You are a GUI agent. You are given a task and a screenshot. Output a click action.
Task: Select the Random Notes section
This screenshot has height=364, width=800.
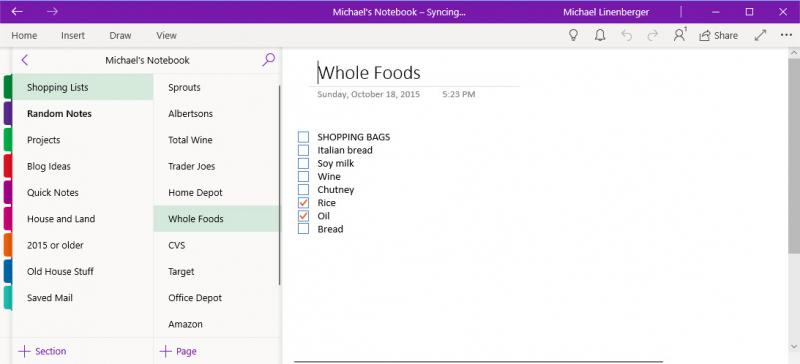tap(83, 113)
